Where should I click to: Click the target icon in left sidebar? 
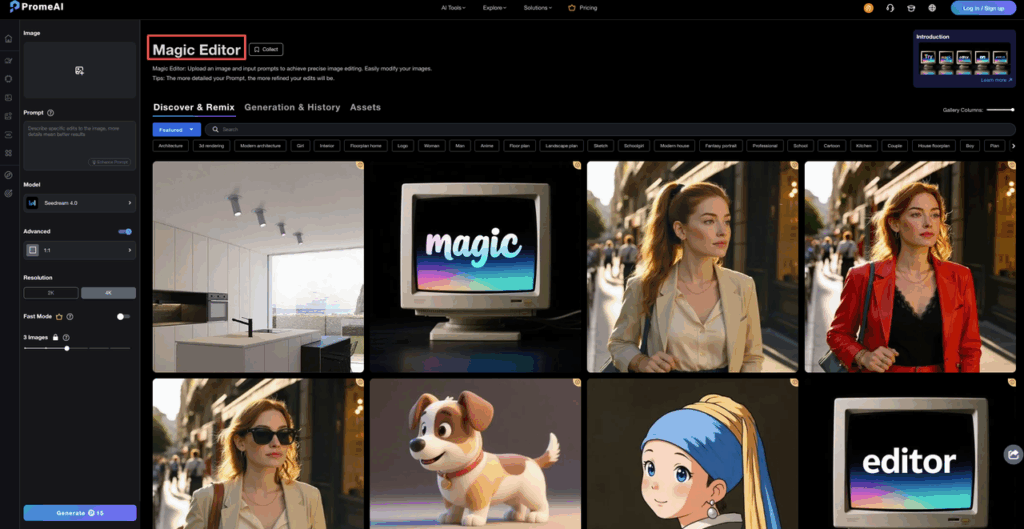click(x=8, y=193)
